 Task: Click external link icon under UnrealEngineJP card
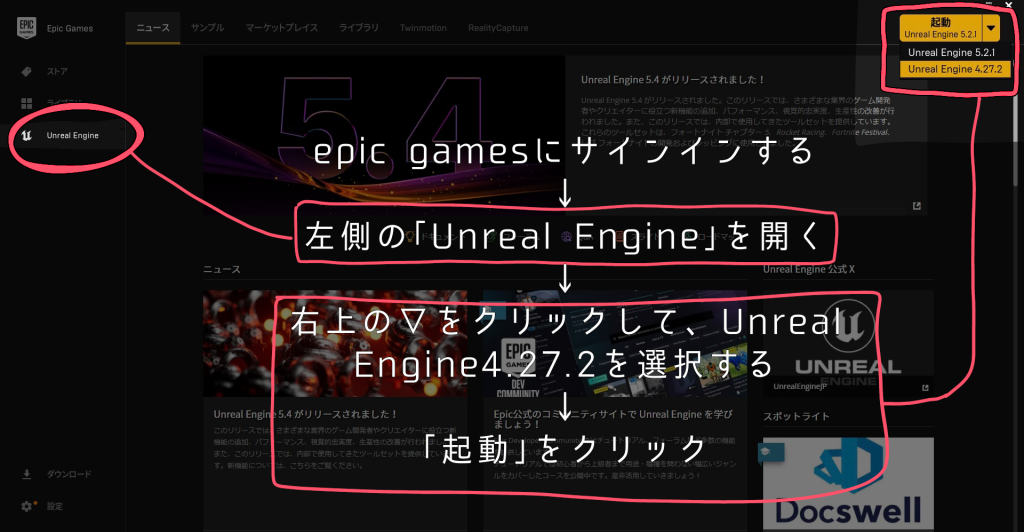pyautogui.click(x=925, y=388)
